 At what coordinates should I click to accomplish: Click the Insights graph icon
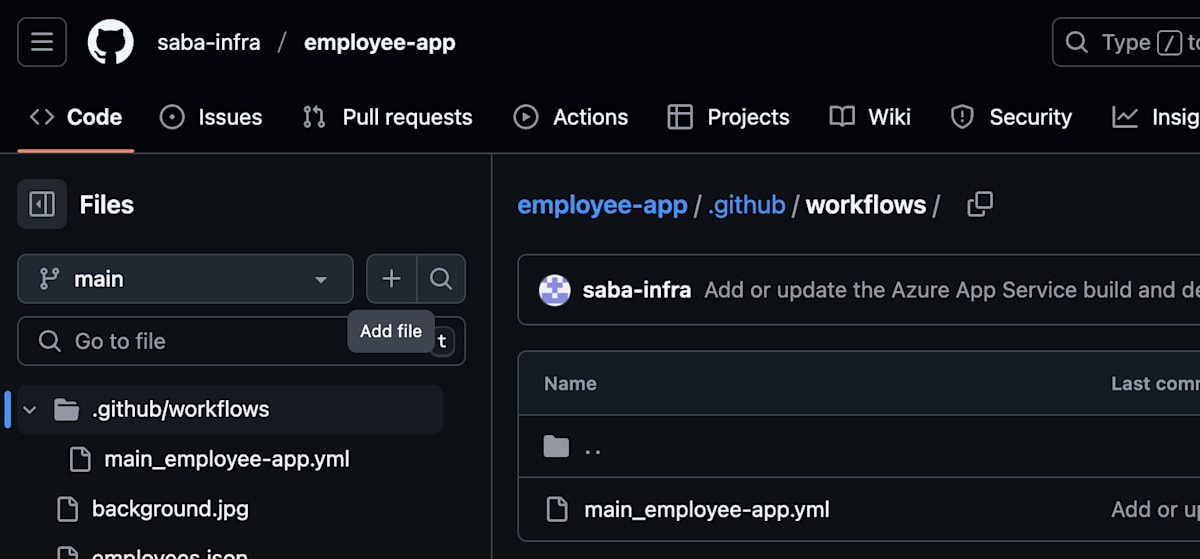point(1125,117)
